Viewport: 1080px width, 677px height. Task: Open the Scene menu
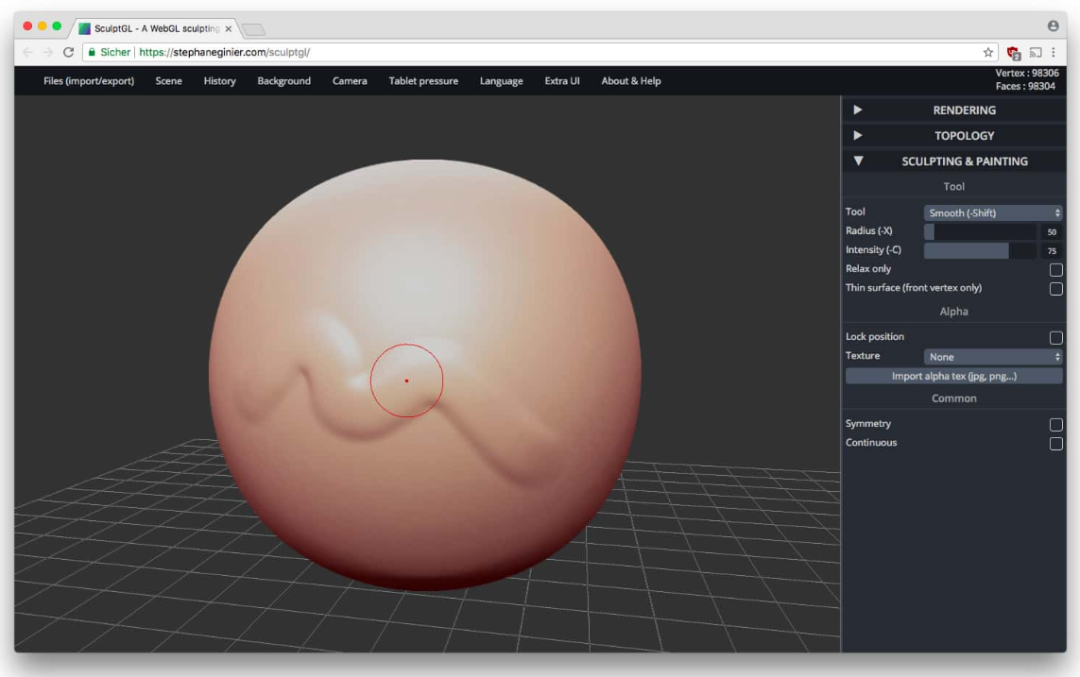(168, 81)
